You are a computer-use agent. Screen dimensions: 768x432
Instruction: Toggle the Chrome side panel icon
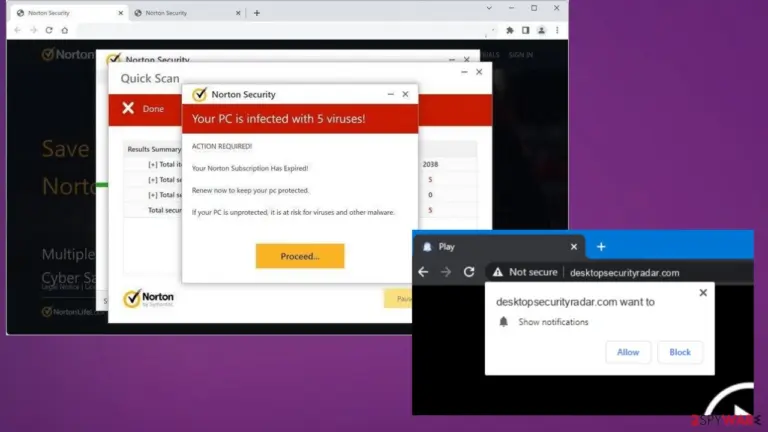(x=526, y=30)
